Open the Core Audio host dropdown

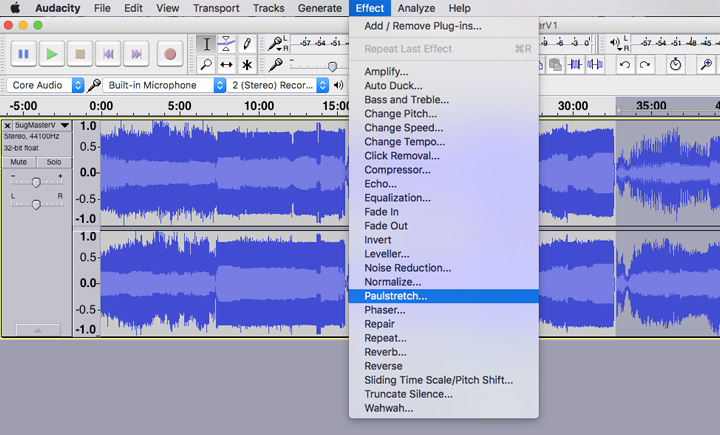(45, 85)
